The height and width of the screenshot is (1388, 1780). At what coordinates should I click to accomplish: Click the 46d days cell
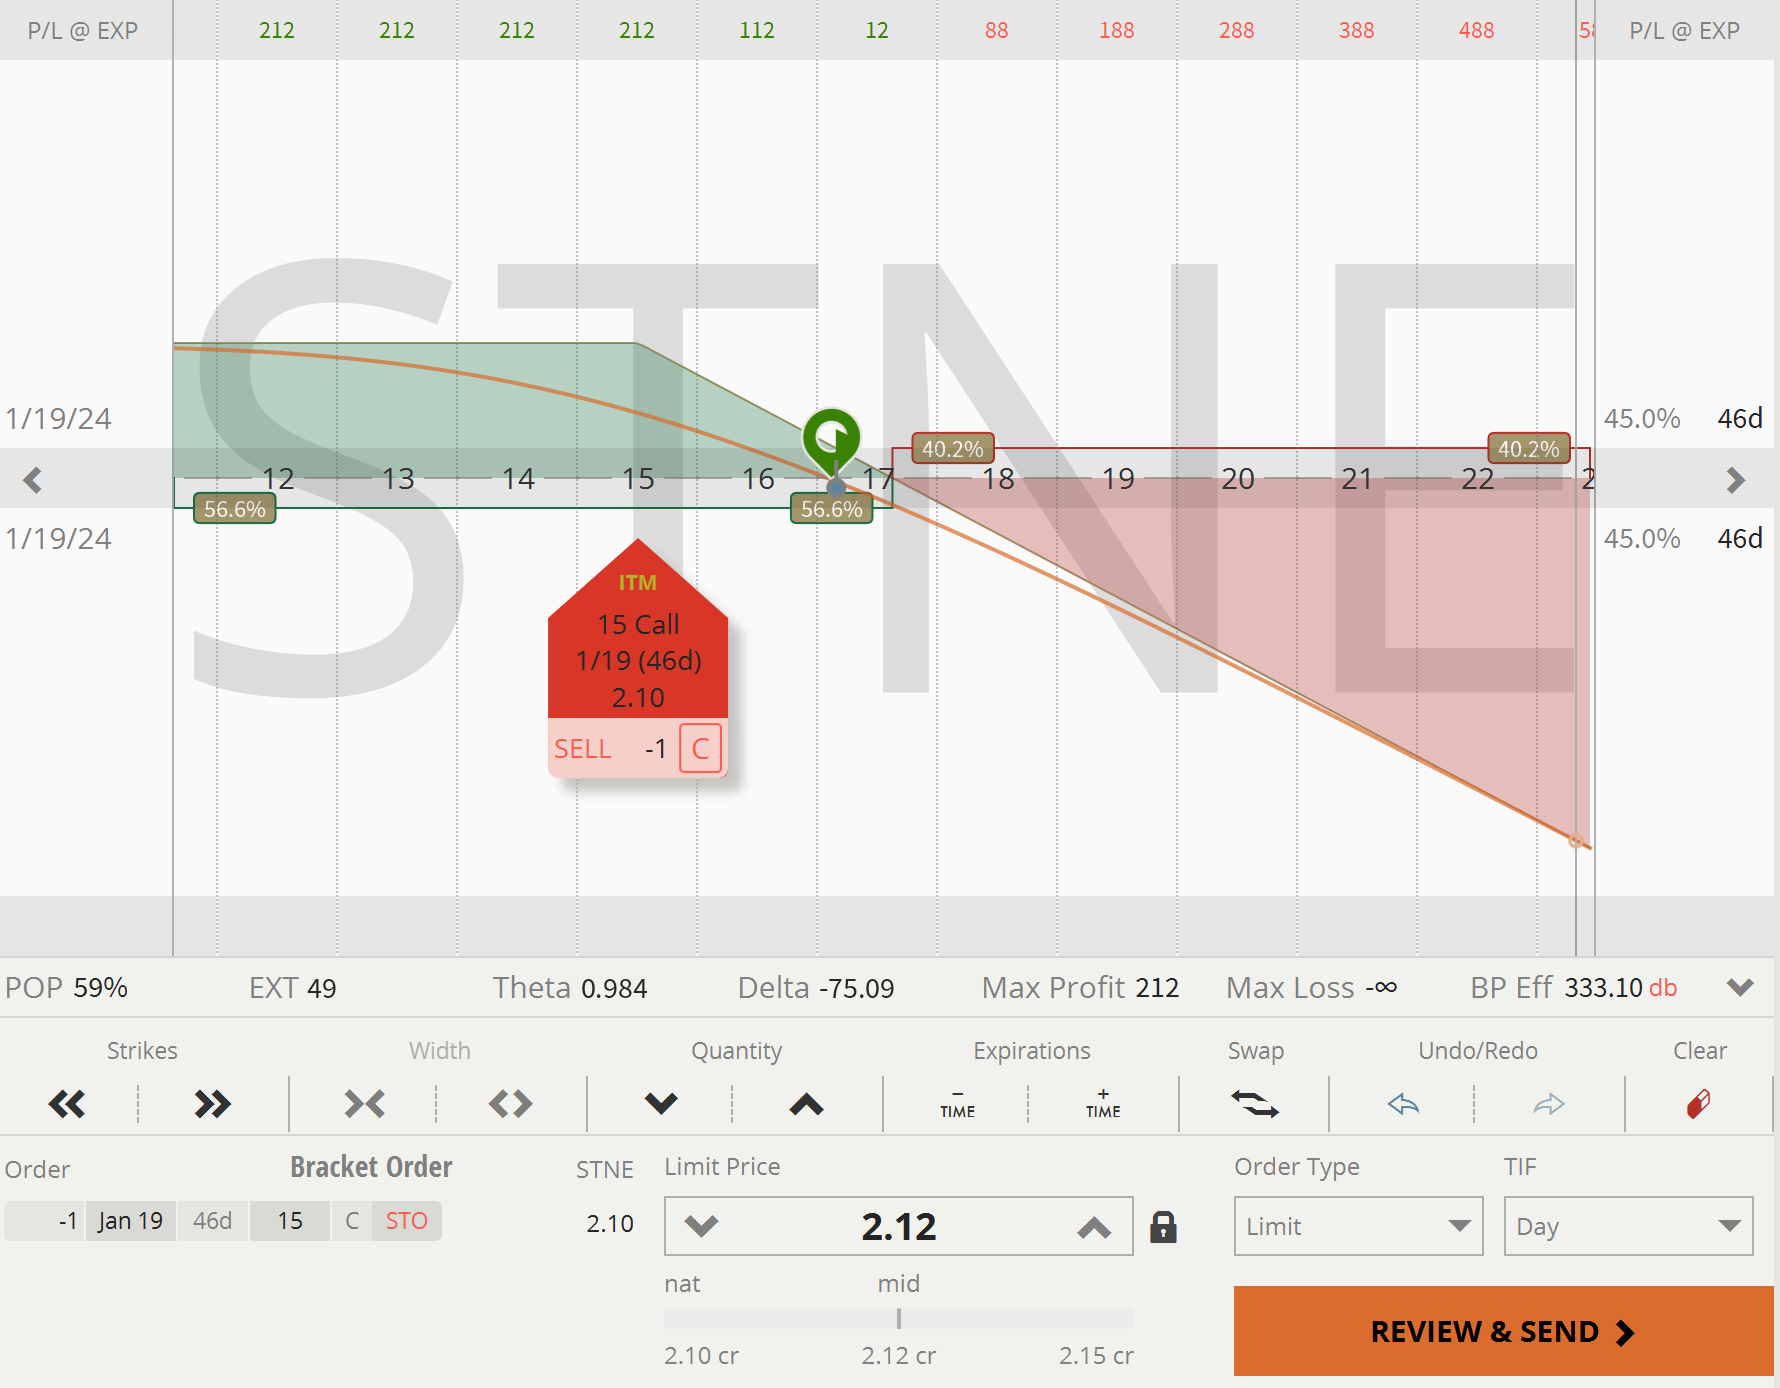click(x=213, y=1221)
